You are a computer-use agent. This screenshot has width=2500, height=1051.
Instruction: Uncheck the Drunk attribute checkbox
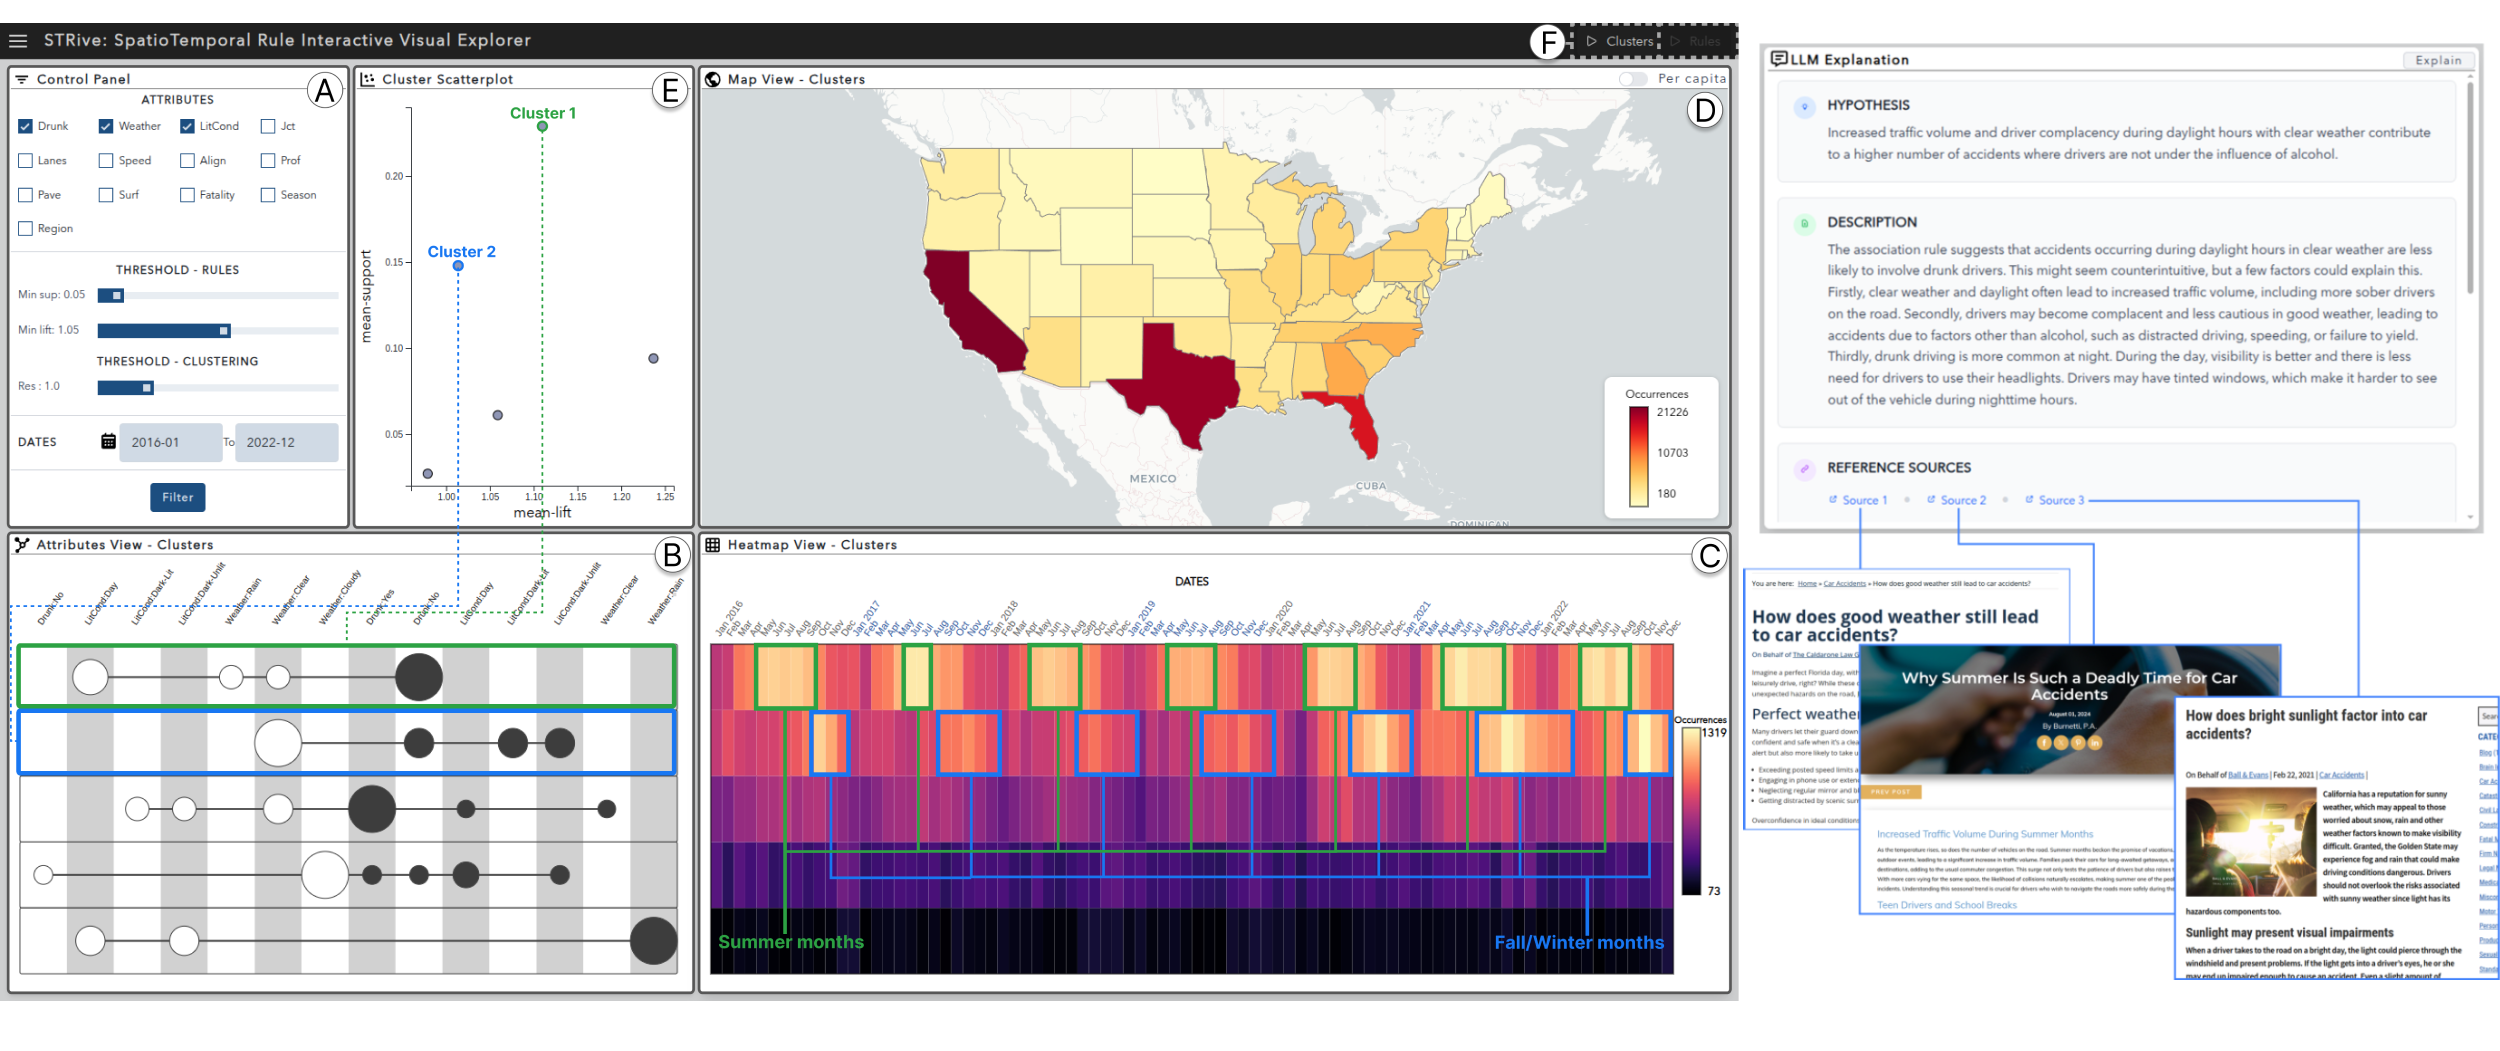[x=26, y=127]
